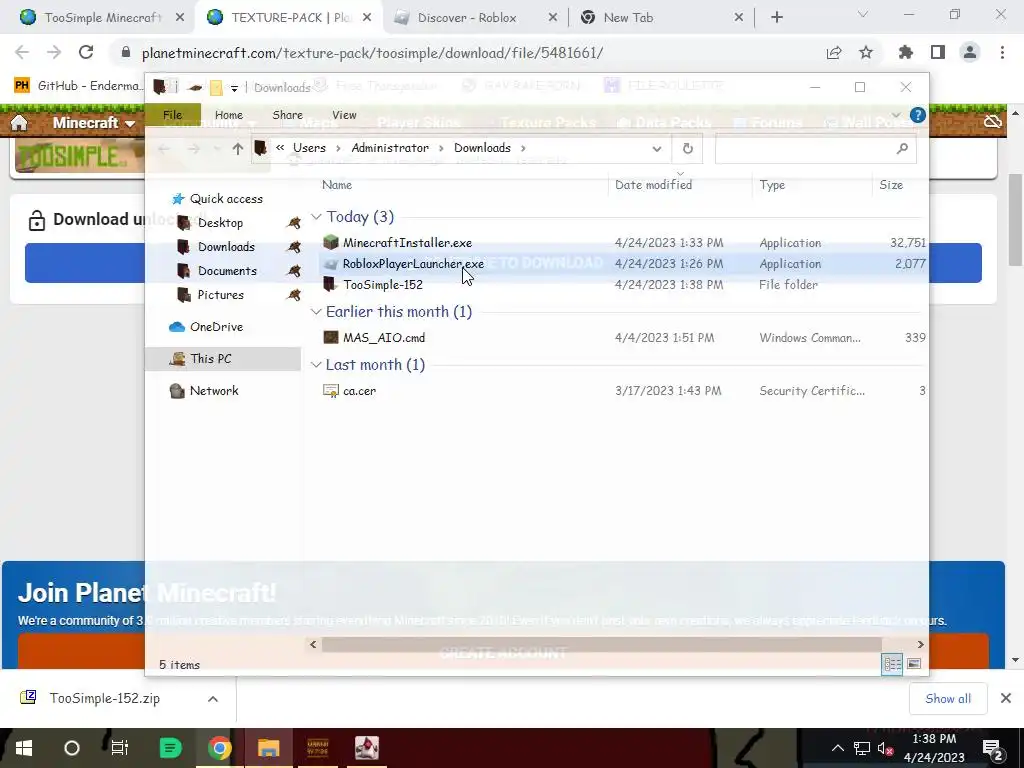The width and height of the screenshot is (1024, 768).
Task: Go up one folder level
Action: (x=238, y=149)
